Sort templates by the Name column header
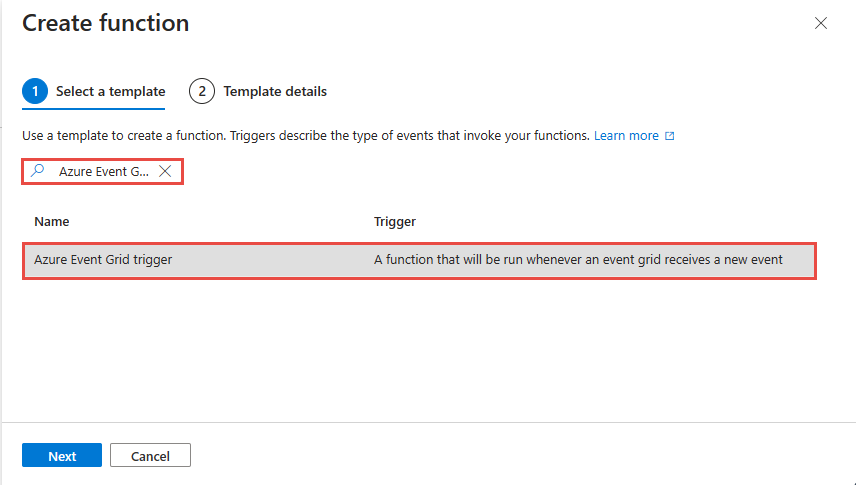 (52, 221)
